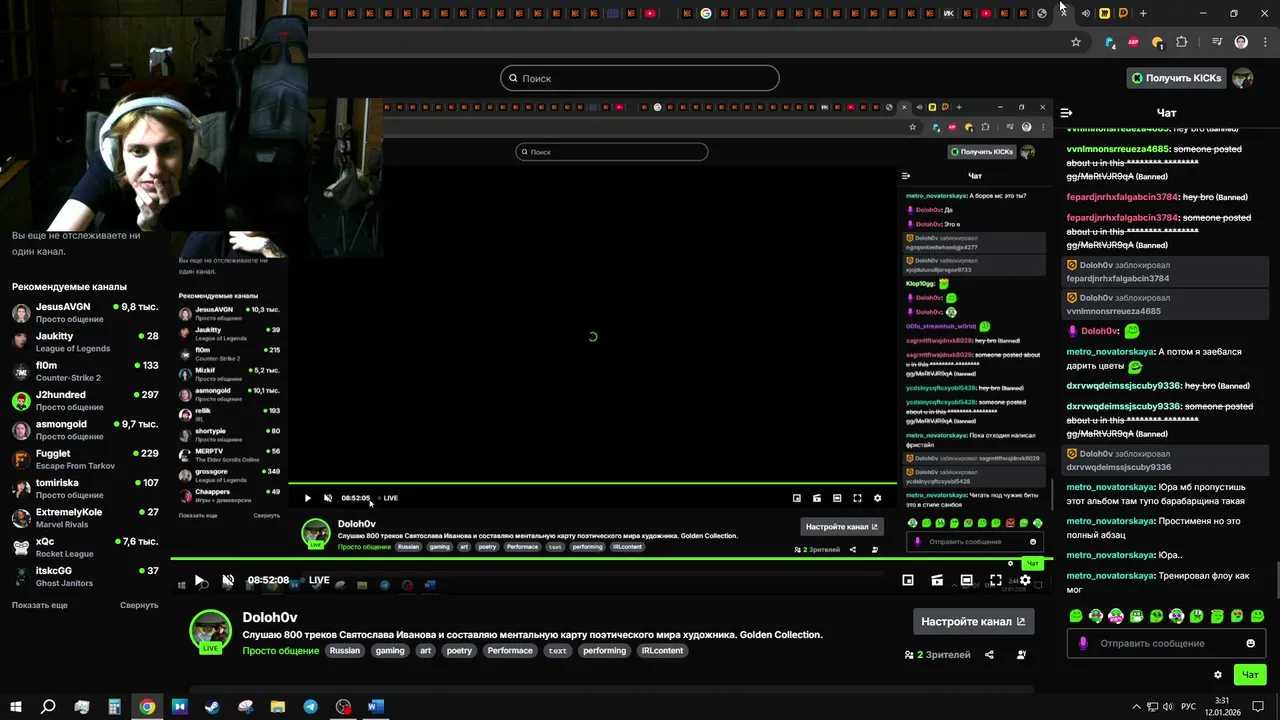1280x720 pixels.
Task: Focus the 'Отправить сообщение' chat input
Action: [x=1164, y=643]
